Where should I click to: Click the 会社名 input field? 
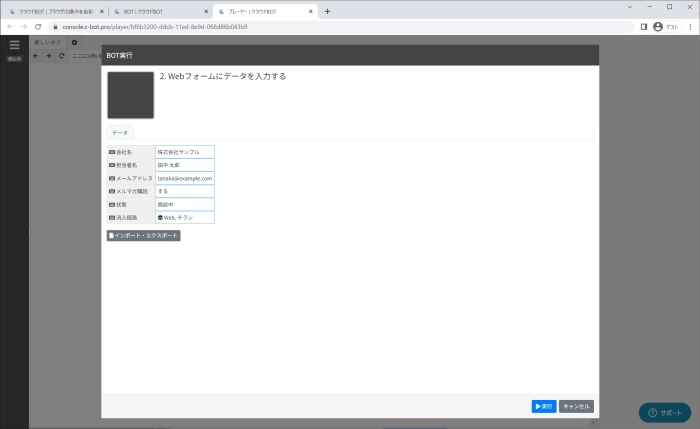tap(185, 152)
